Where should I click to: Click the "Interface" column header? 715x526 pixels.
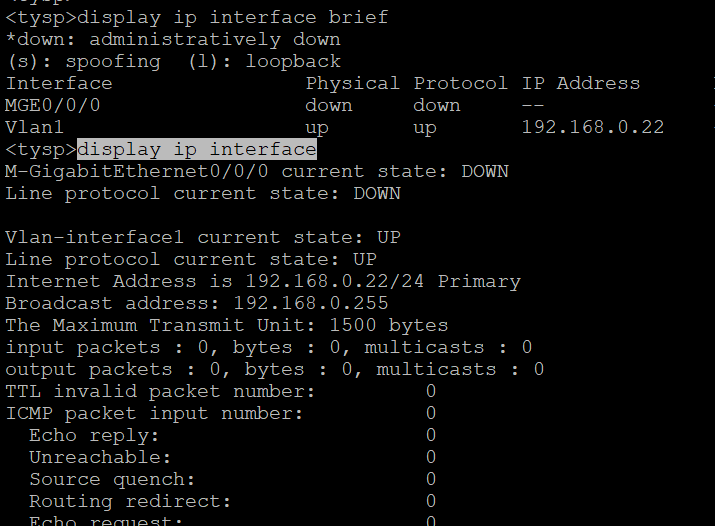point(59,84)
